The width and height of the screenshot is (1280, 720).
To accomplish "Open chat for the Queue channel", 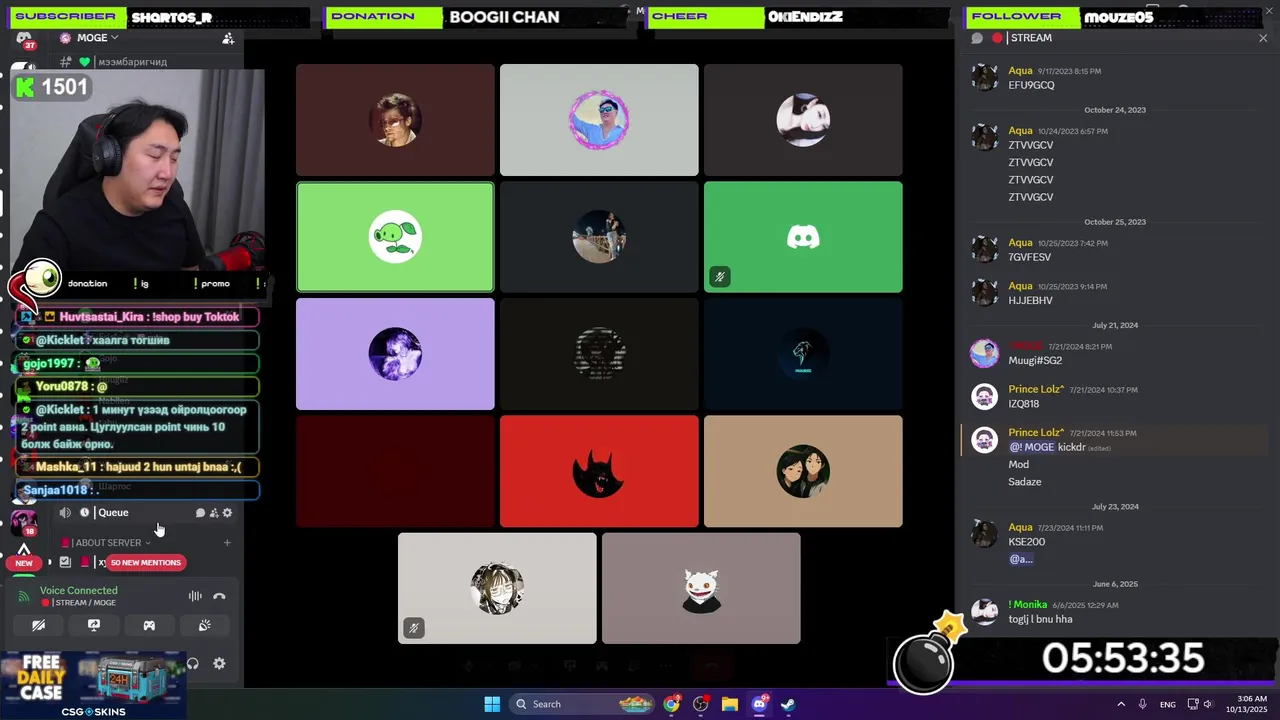I will pyautogui.click(x=200, y=513).
